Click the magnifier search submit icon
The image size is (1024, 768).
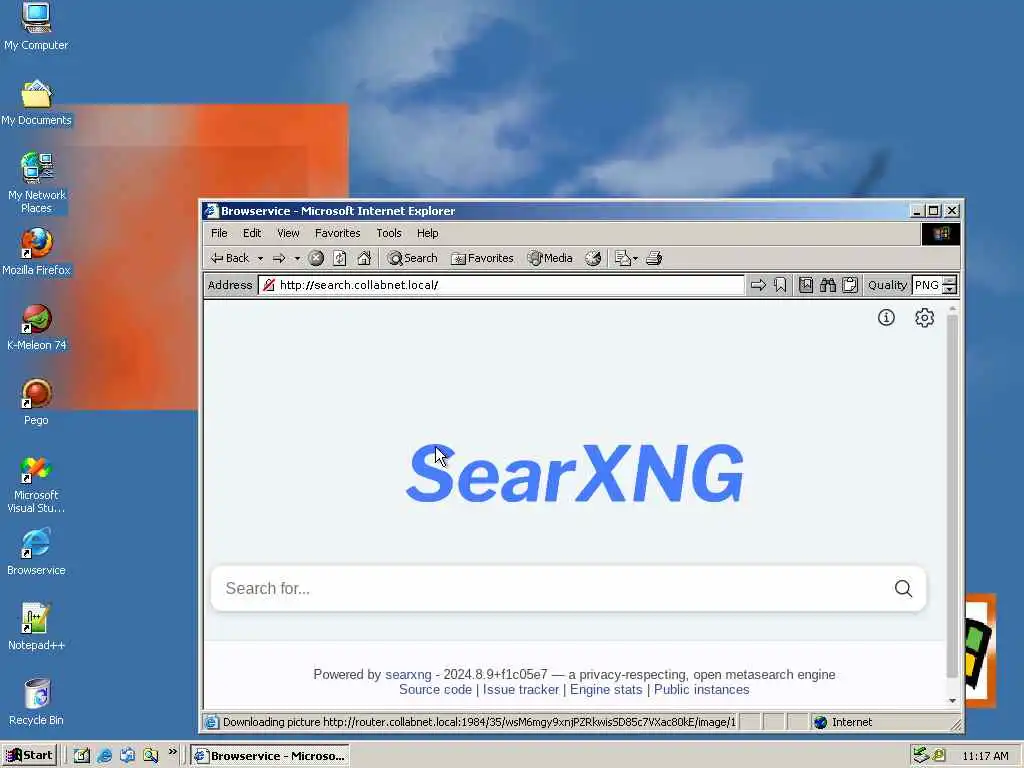903,588
